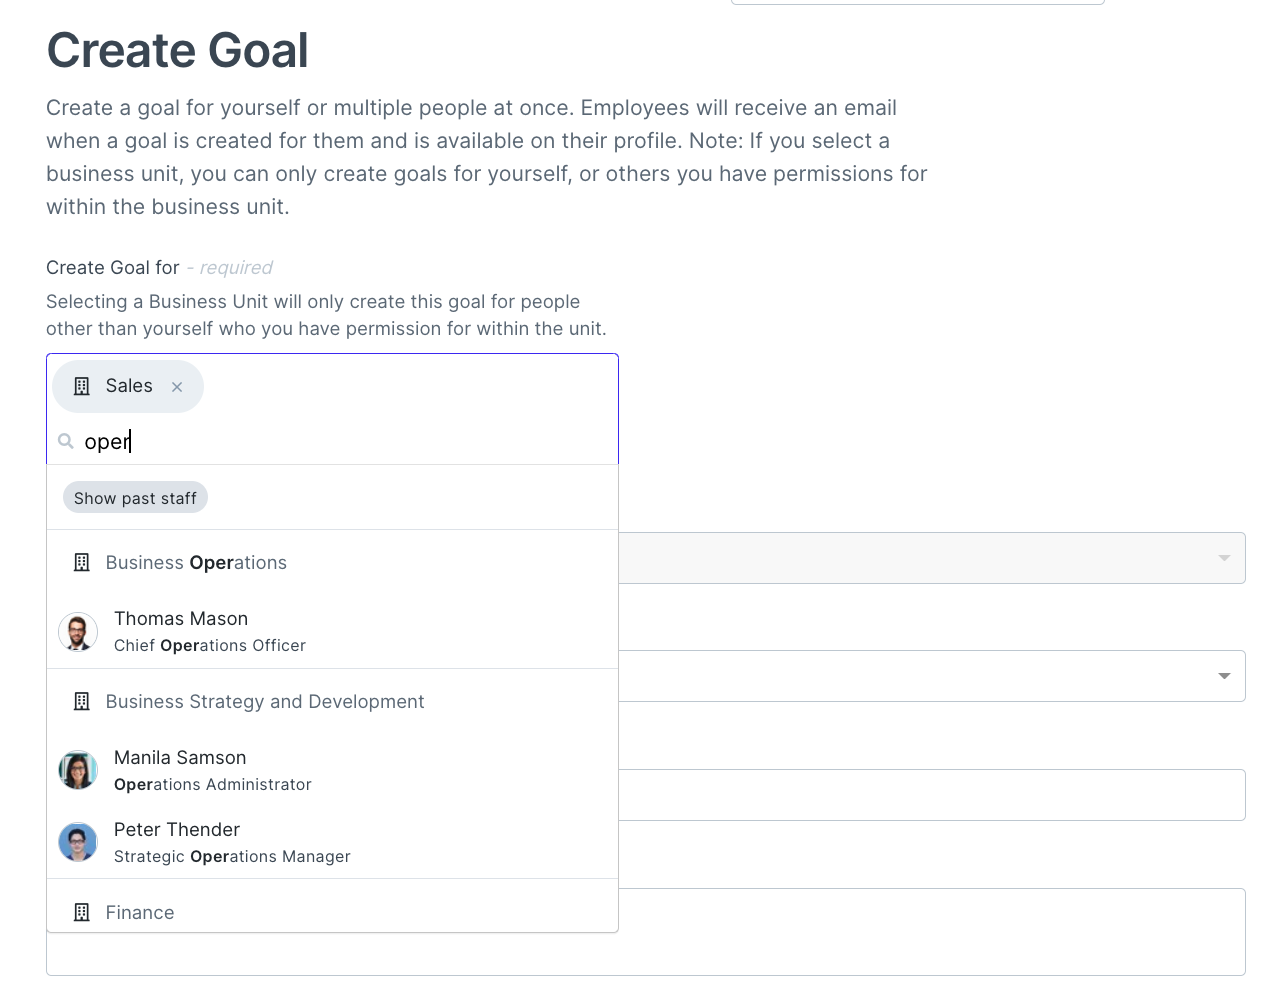This screenshot has height=992, width=1282.
Task: Expand the greyed-out dropdown arrow on the right
Action: [1223, 558]
